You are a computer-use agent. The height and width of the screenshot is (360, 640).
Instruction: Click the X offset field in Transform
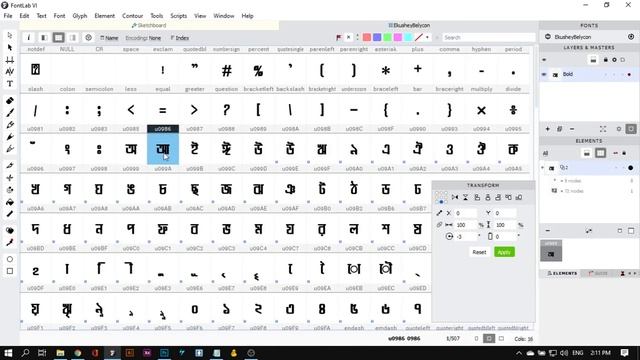point(465,213)
